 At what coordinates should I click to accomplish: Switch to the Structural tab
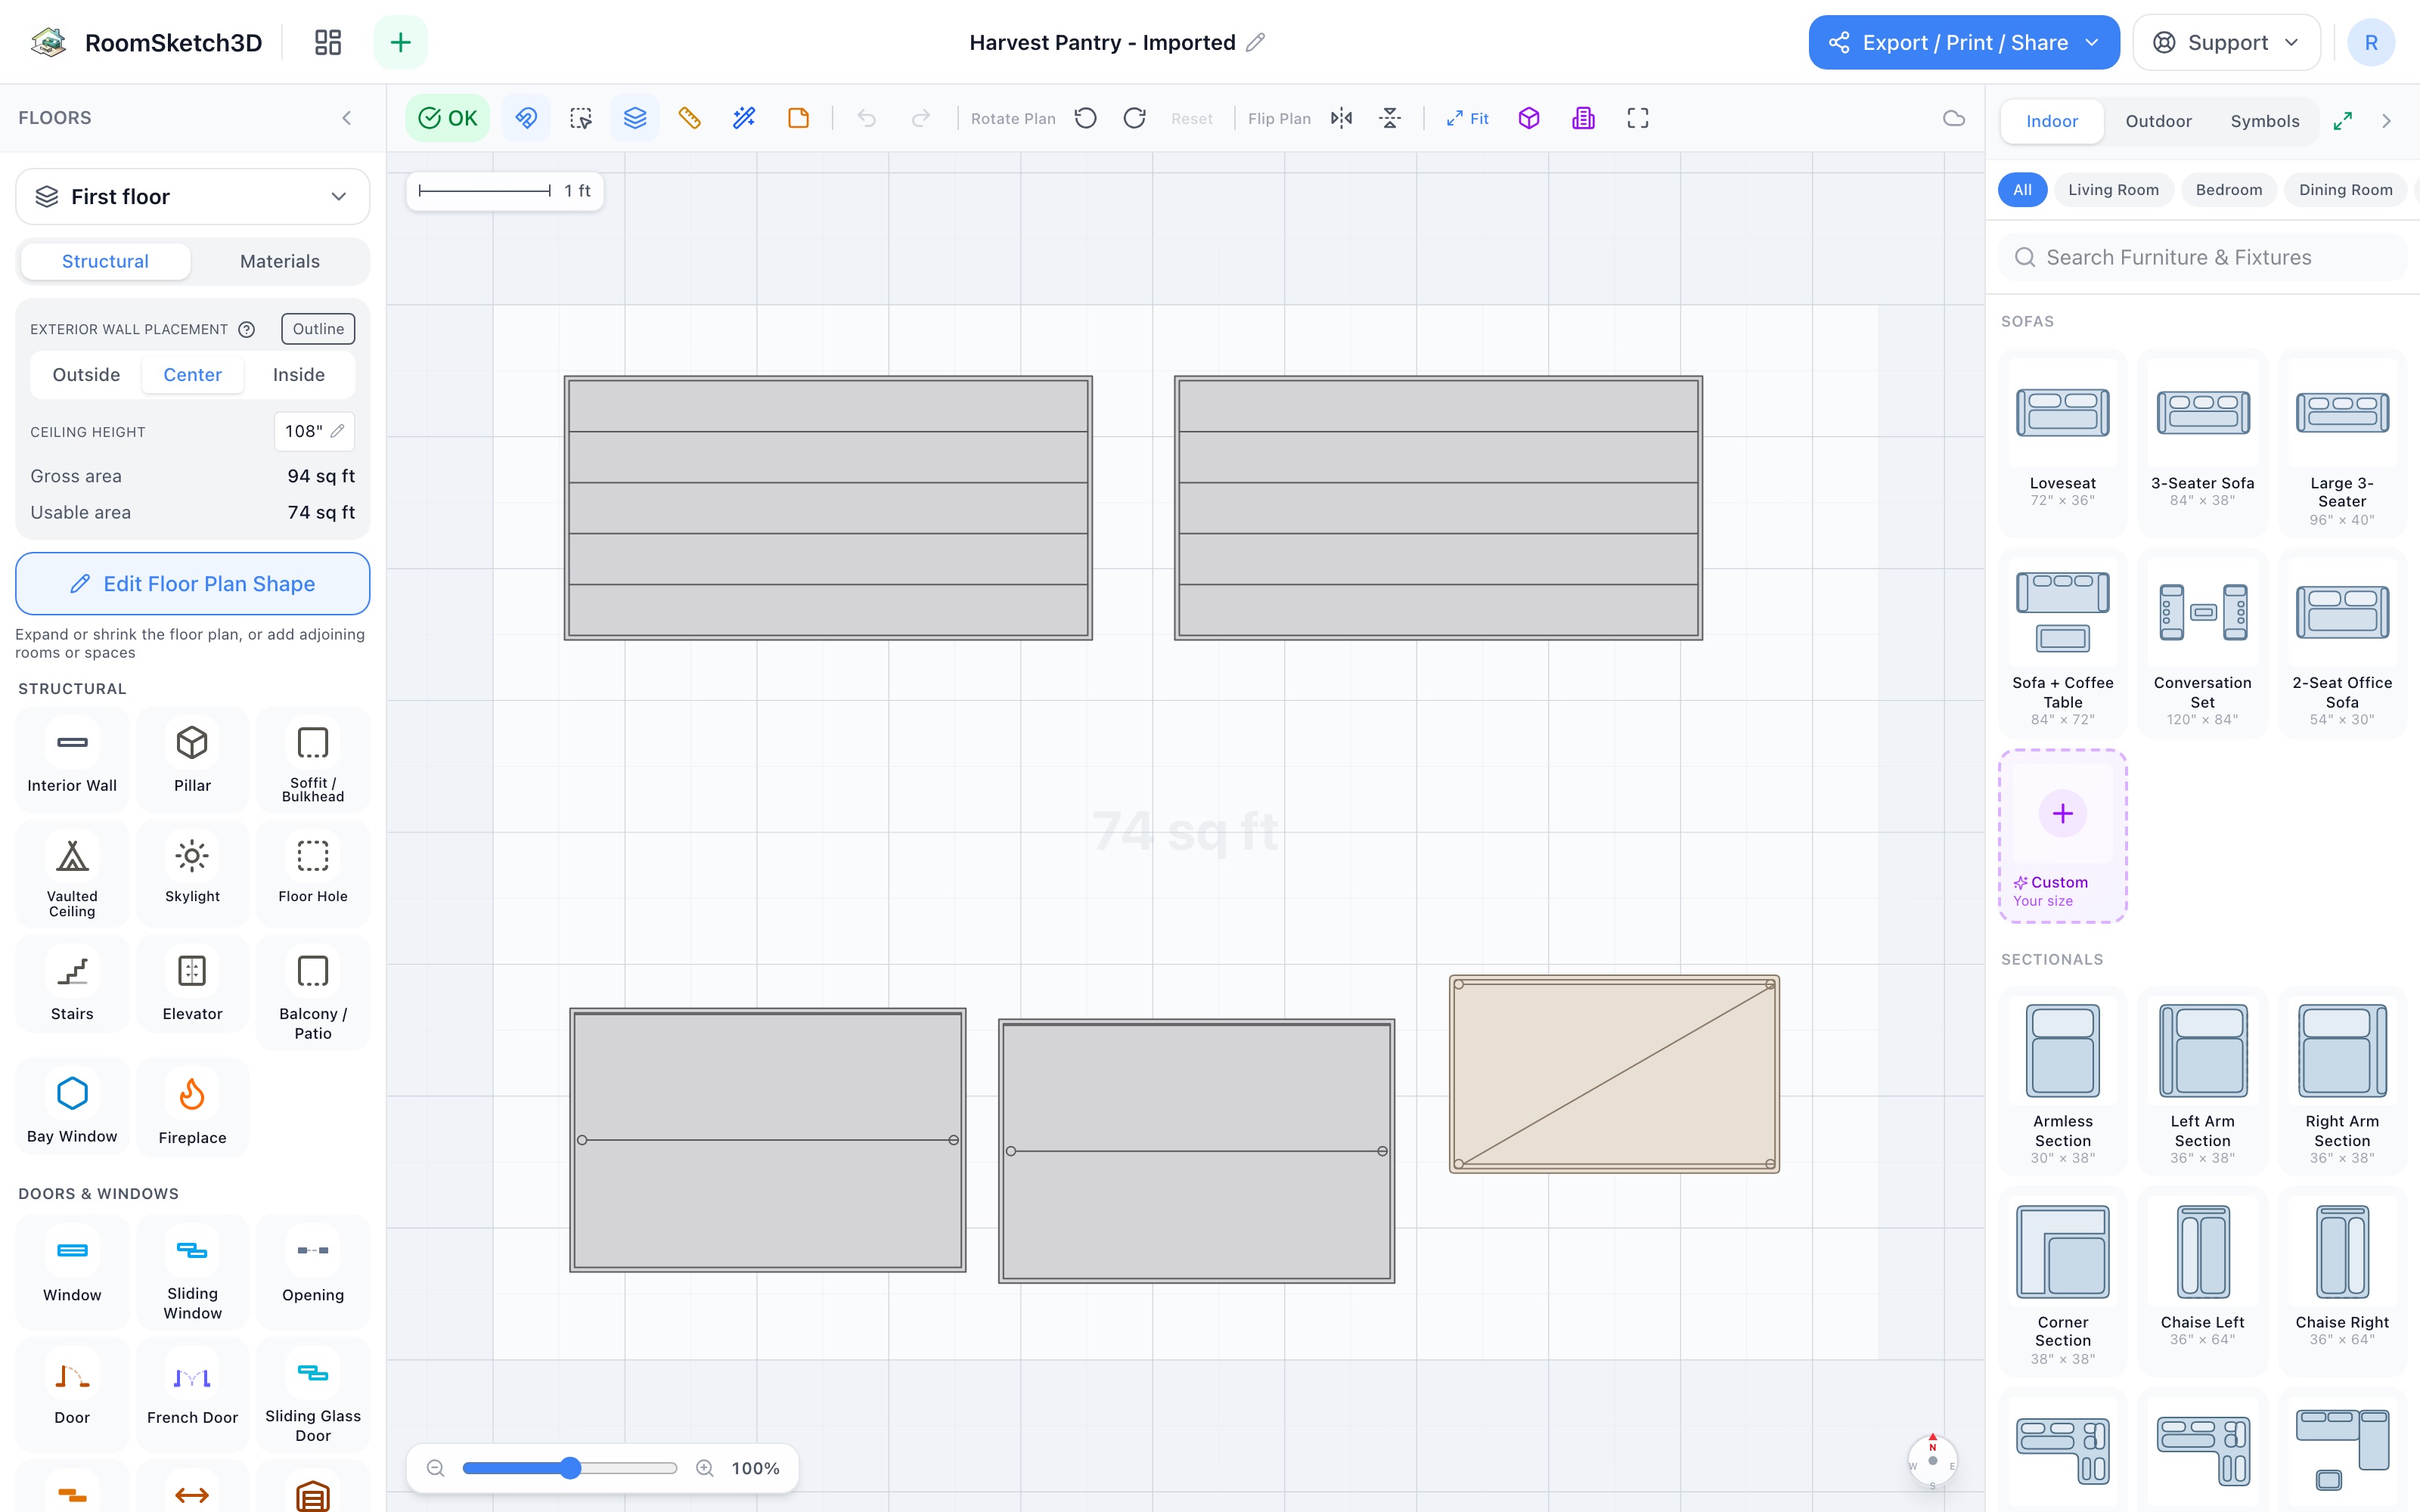coord(105,261)
